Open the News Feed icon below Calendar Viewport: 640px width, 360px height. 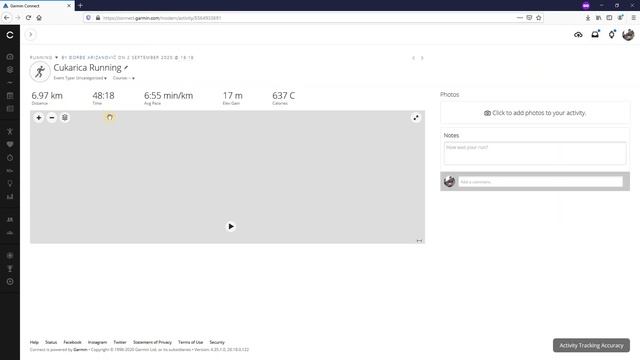tap(10, 109)
